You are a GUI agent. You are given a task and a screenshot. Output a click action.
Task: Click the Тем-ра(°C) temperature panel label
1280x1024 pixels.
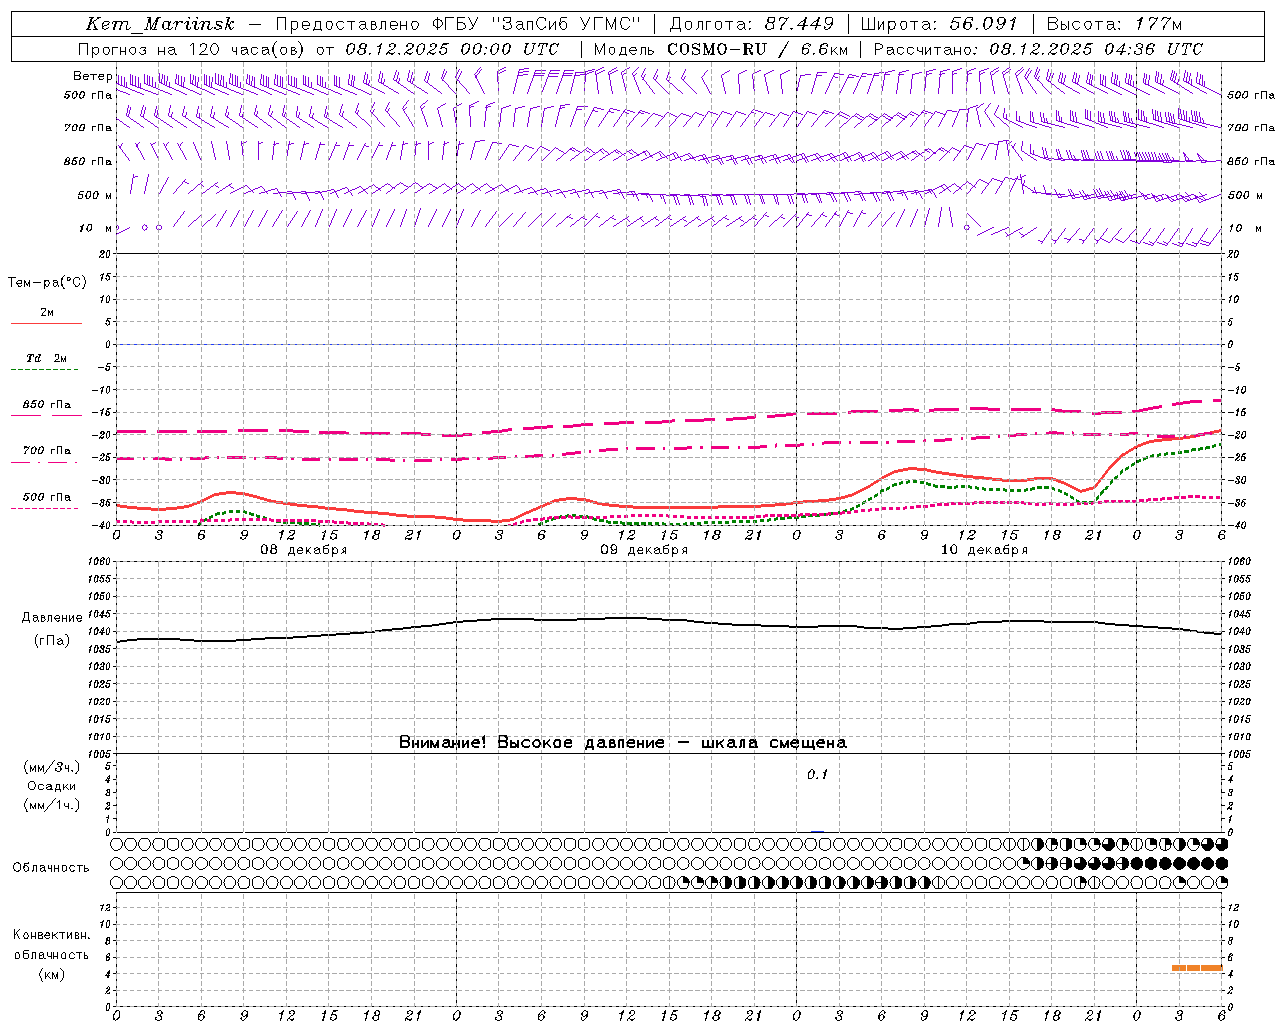pos(47,283)
